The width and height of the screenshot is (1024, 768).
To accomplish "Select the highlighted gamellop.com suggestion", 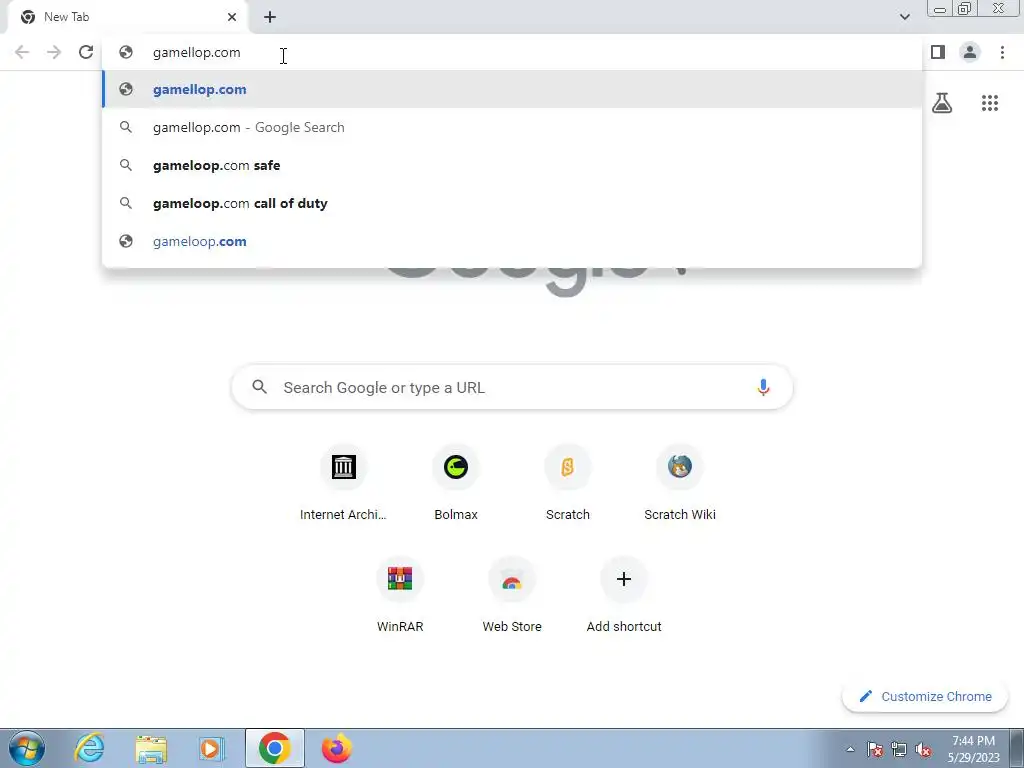I will [x=512, y=89].
